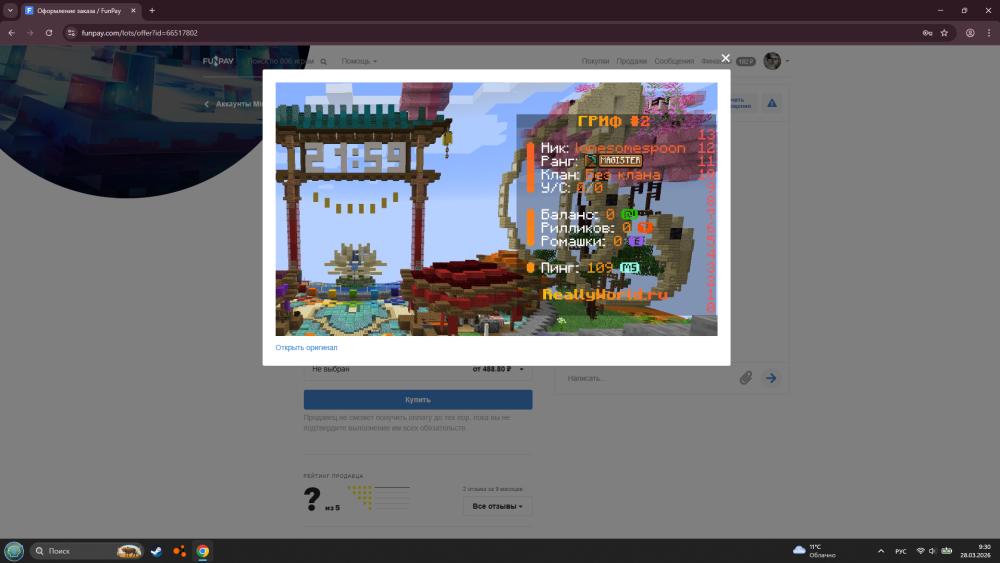Image resolution: width=1000 pixels, height=563 pixels.
Task: Click the blue 'Купить' button
Action: tap(418, 400)
